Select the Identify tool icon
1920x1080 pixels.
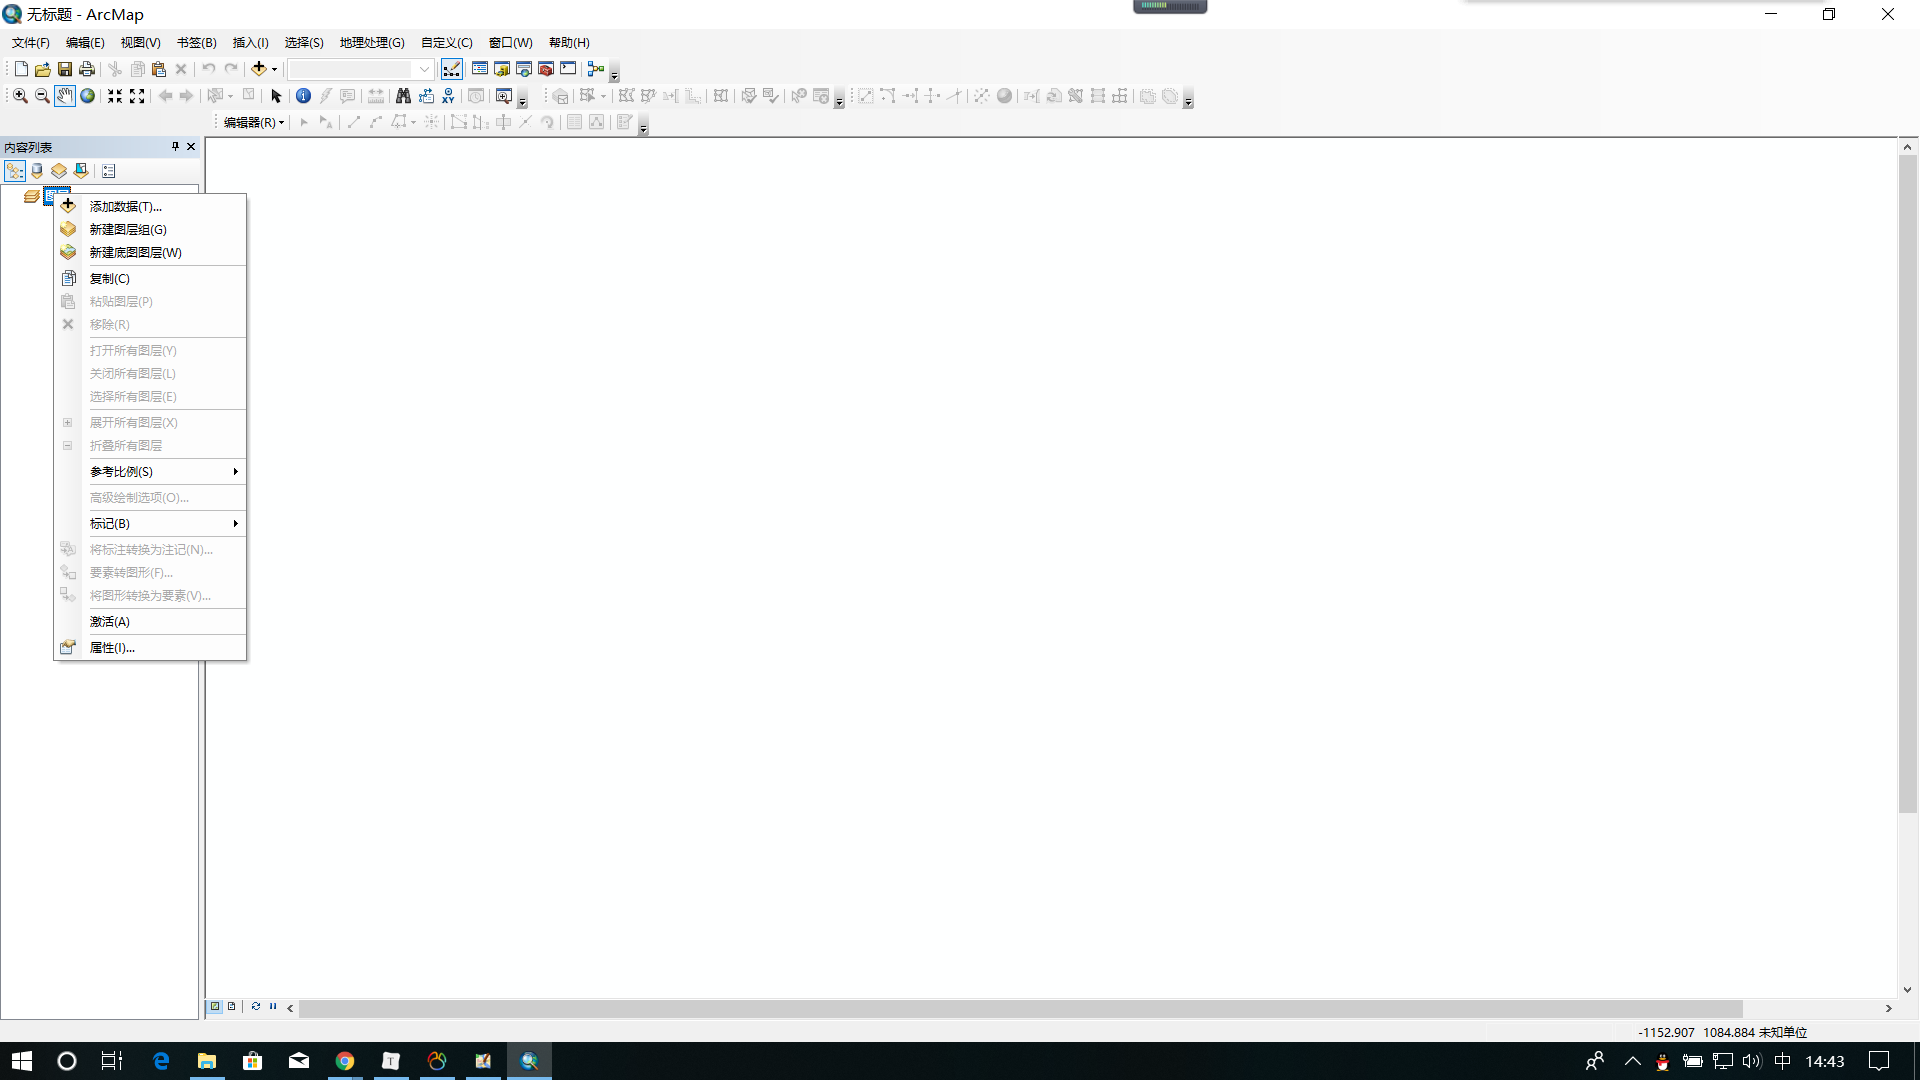click(303, 96)
